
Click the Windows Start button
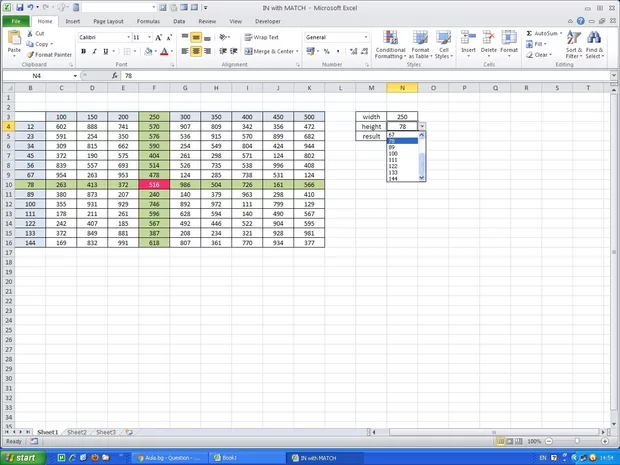pos(20,457)
